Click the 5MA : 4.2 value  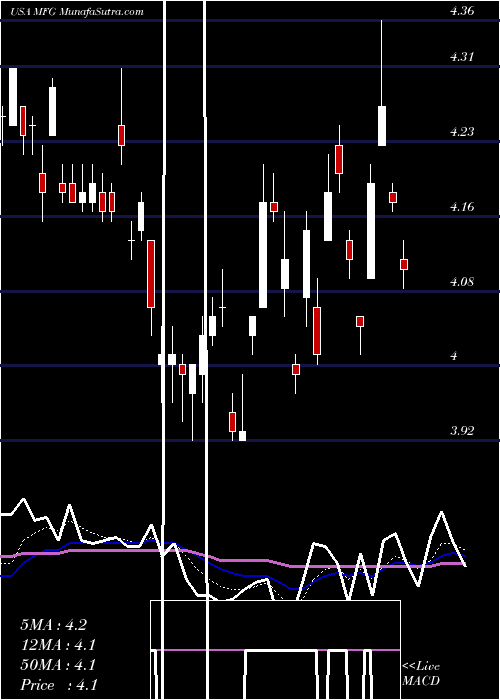coord(54,625)
